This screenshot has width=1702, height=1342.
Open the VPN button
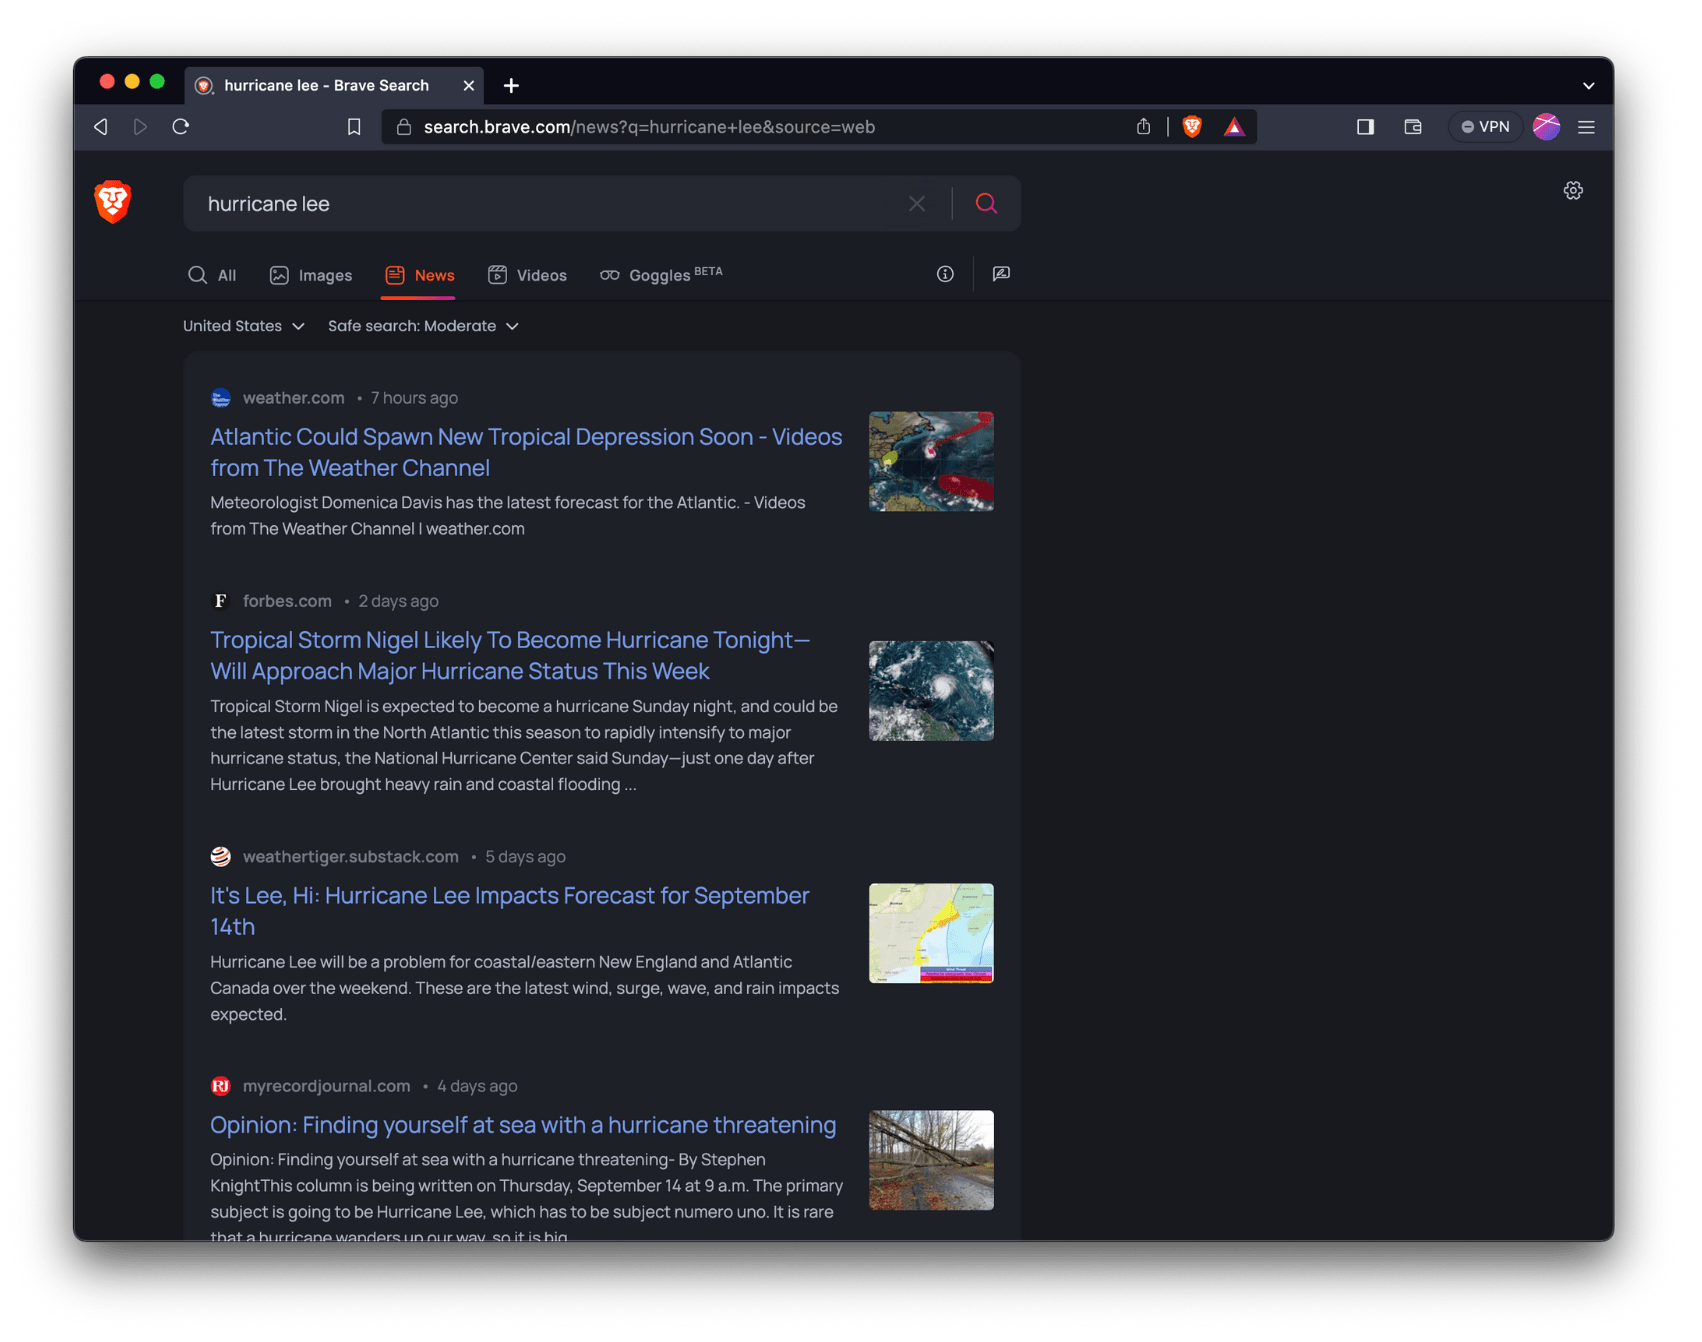coord(1485,127)
